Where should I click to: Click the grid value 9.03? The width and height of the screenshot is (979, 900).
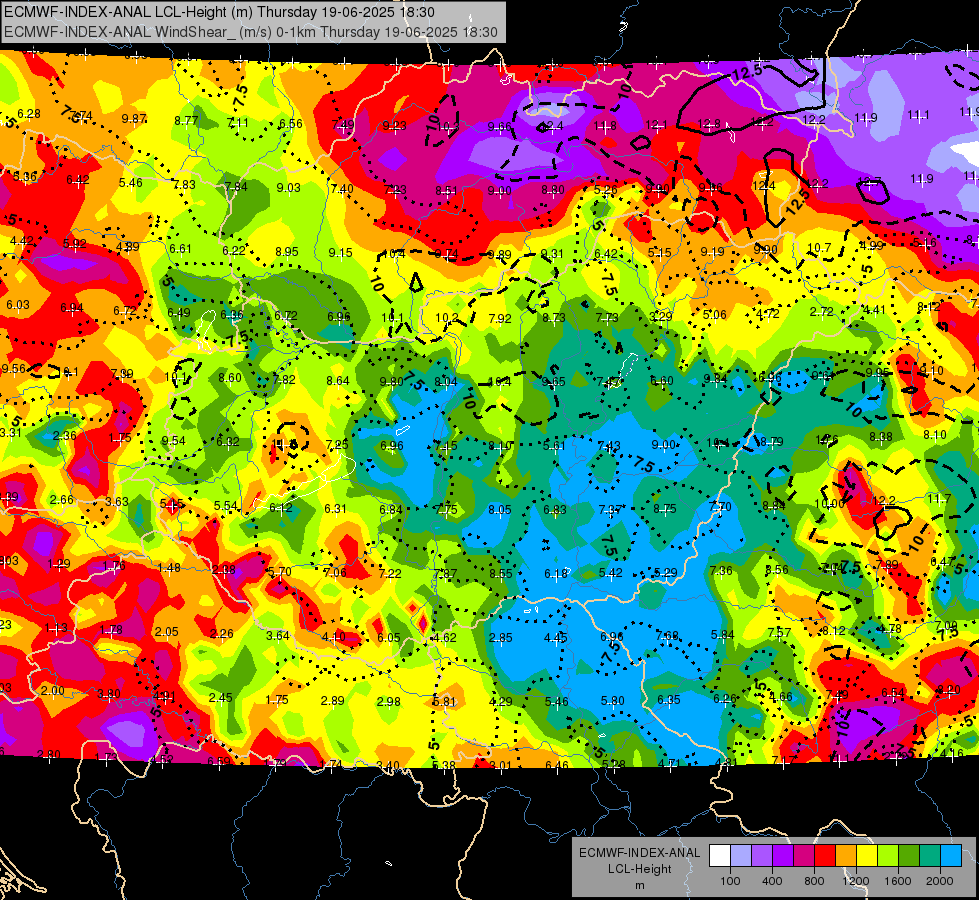point(288,187)
